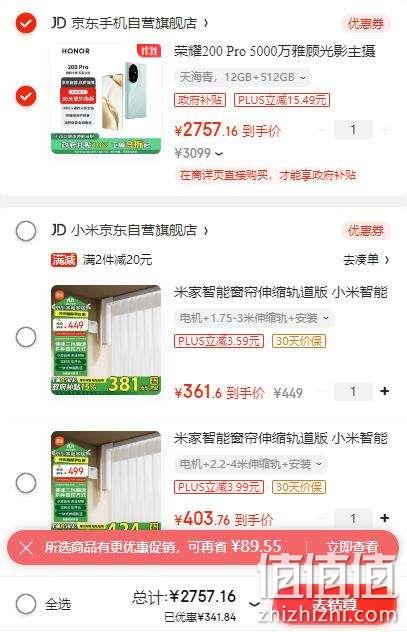
Task: Increase quantity of the ¥403.76 curtain item
Action: click(385, 518)
